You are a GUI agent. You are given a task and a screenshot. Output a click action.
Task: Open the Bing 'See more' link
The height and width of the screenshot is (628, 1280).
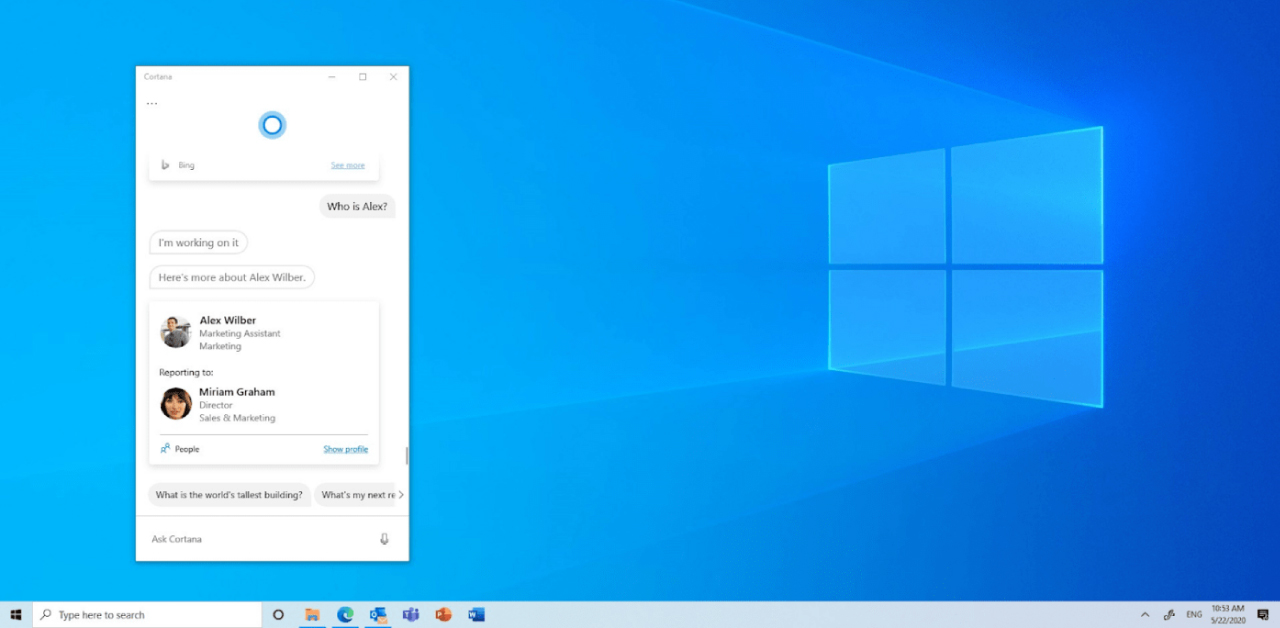point(348,165)
